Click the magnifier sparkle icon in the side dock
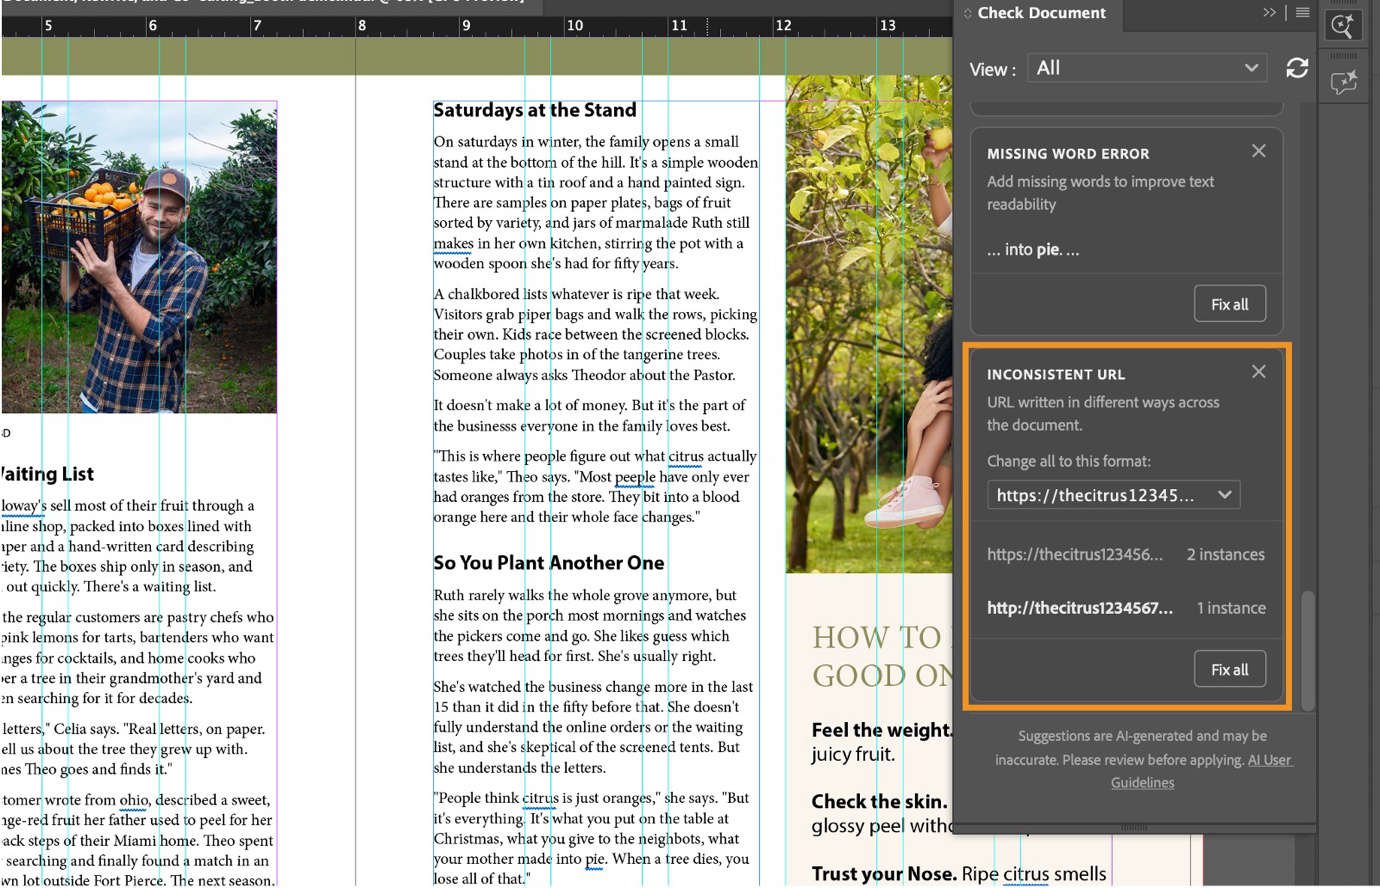The width and height of the screenshot is (1380, 888). (1343, 26)
